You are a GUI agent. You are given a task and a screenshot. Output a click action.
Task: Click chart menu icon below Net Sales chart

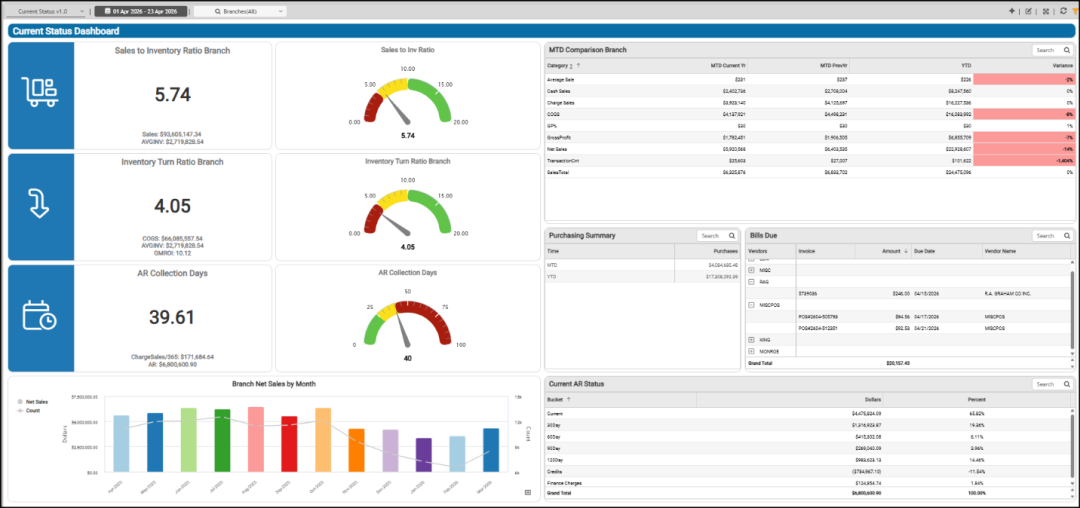[x=528, y=492]
